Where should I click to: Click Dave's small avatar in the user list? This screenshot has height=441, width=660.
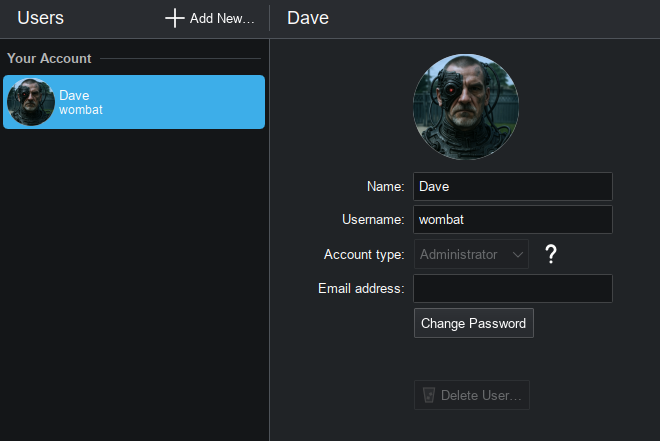point(31,102)
